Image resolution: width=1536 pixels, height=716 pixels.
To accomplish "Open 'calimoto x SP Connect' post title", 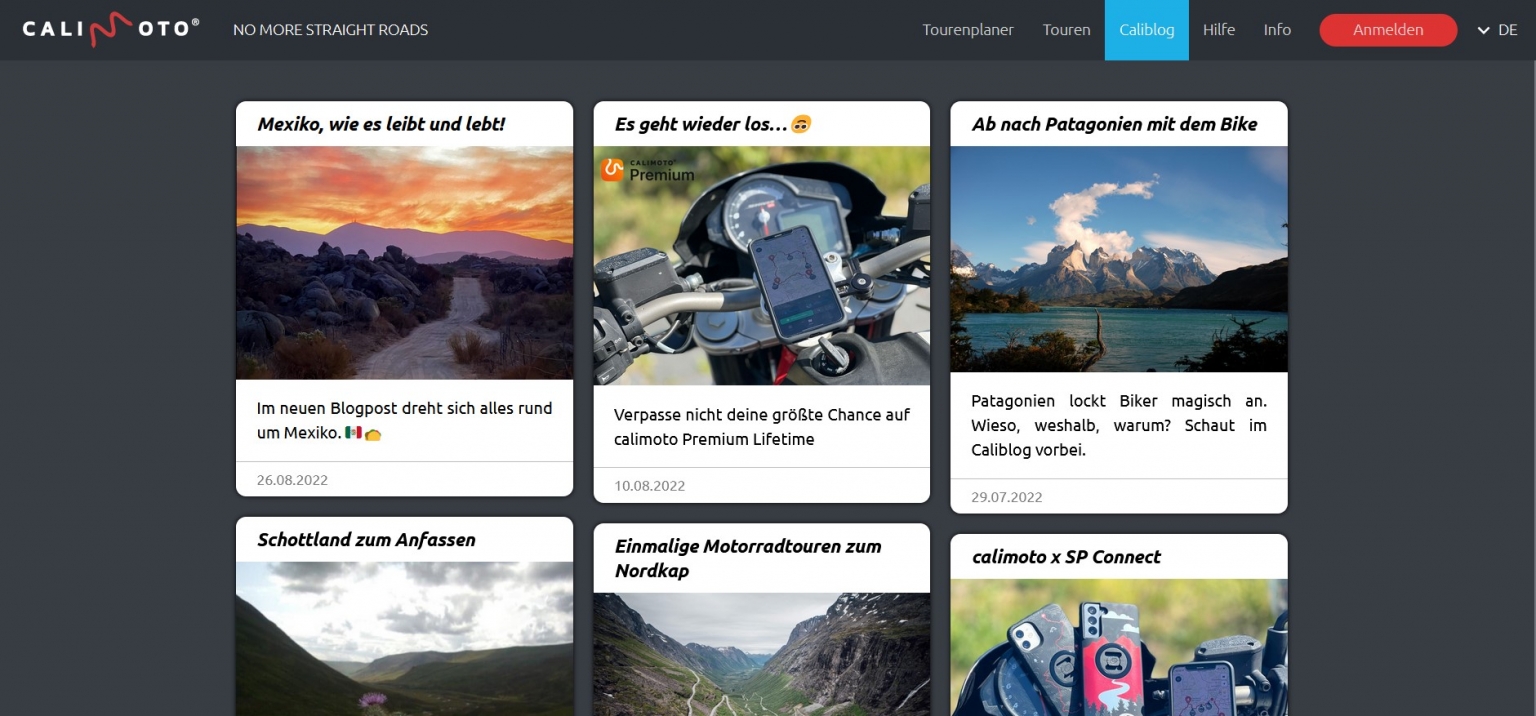I will [1066, 557].
